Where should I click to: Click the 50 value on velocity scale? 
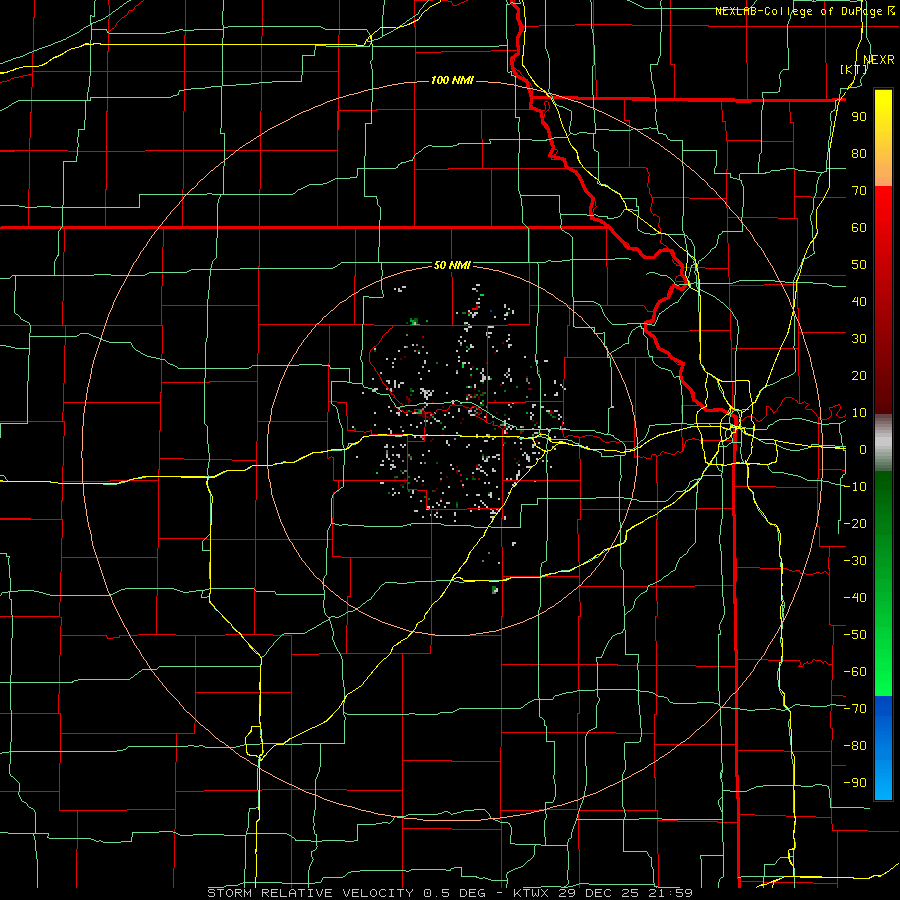point(859,265)
